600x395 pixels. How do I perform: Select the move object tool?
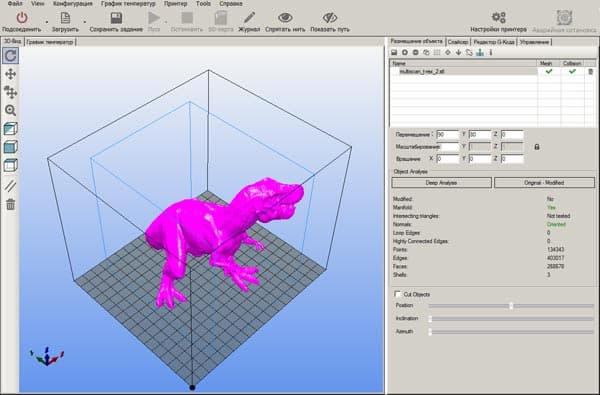click(x=10, y=92)
